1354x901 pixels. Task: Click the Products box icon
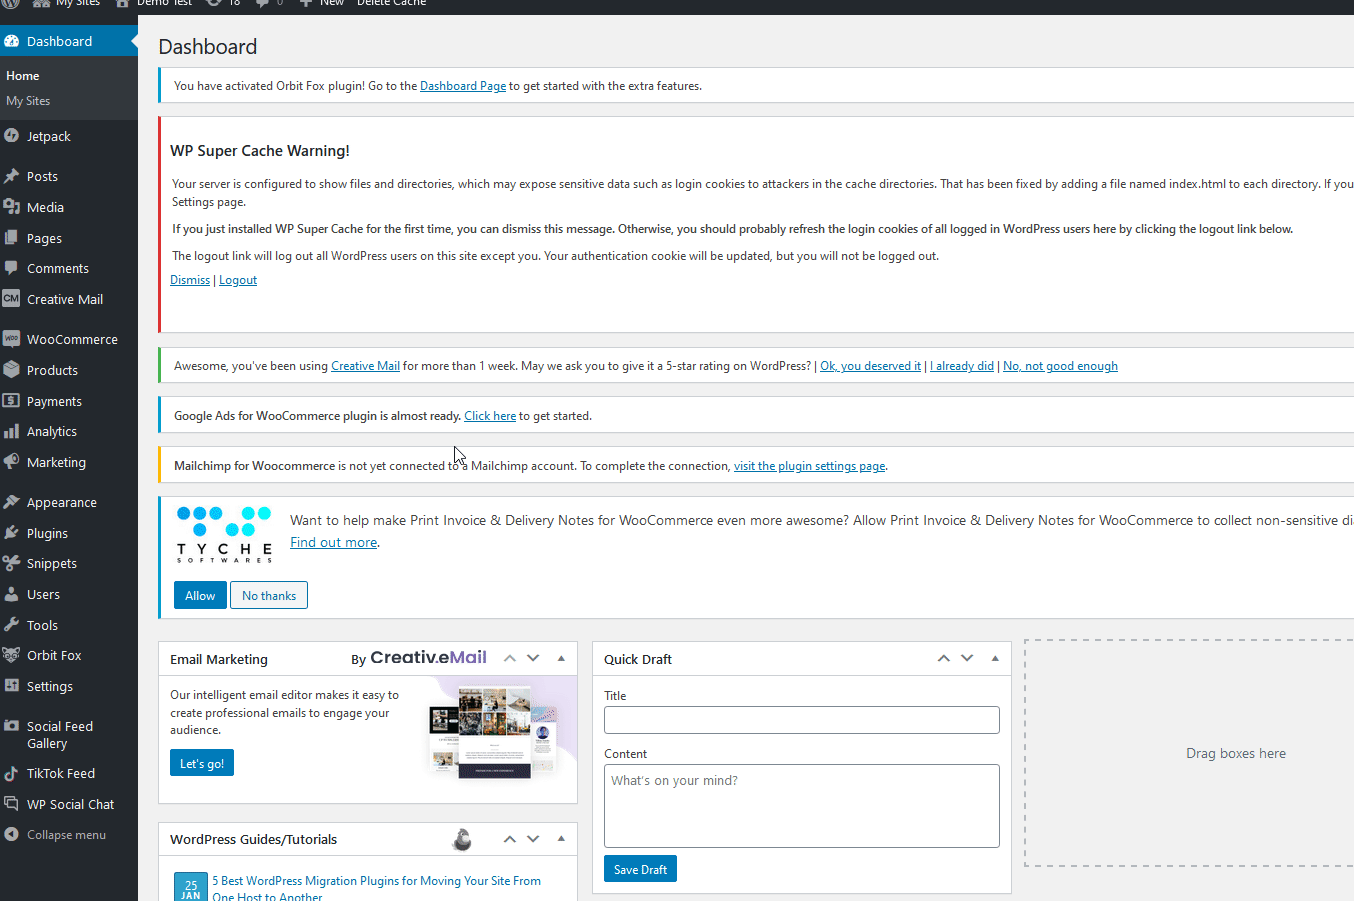click(x=12, y=370)
